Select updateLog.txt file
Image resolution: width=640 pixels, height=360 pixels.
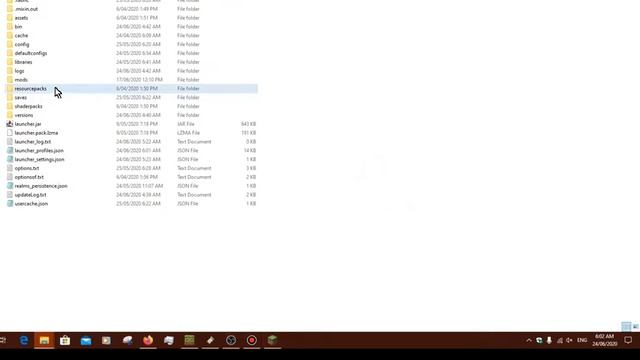[x=30, y=195]
